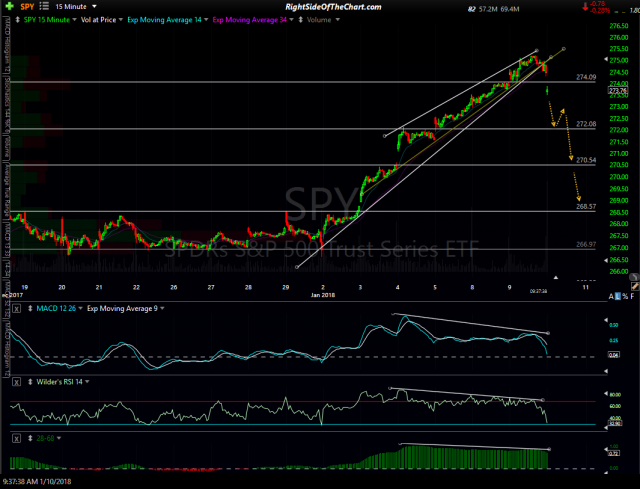The height and width of the screenshot is (489, 640).
Task: Click the MACD current value 0.04 label
Action: point(614,355)
